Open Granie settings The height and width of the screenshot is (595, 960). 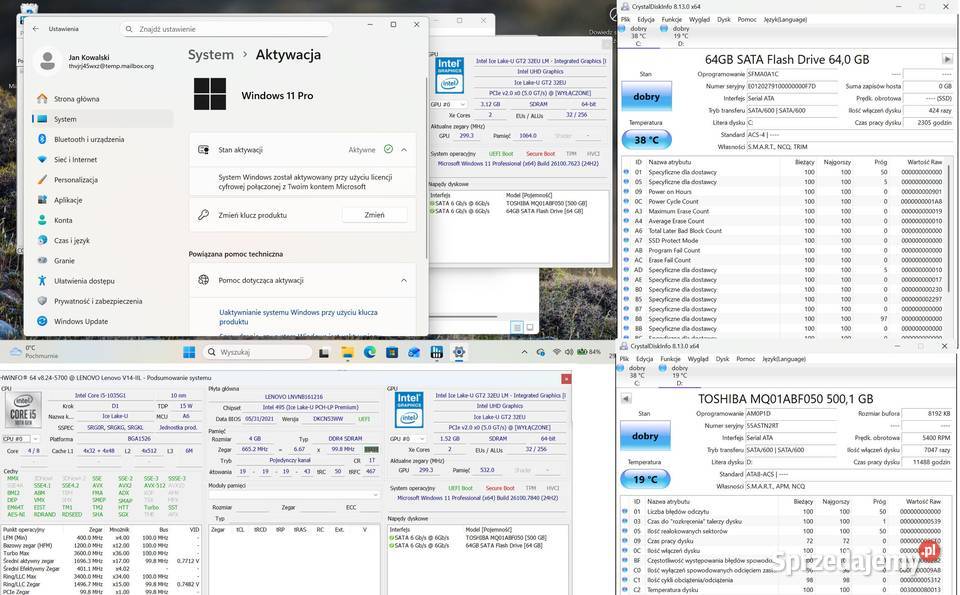(64, 260)
